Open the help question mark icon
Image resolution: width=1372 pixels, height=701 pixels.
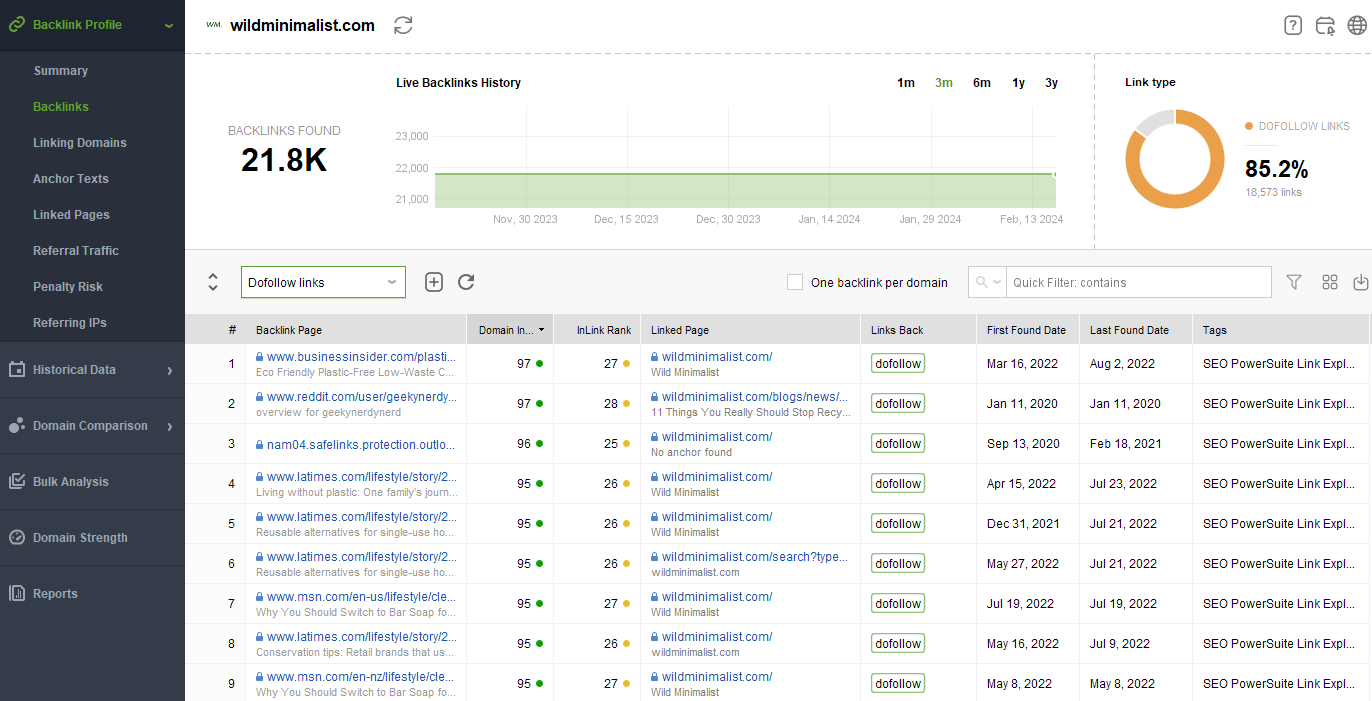click(1293, 26)
